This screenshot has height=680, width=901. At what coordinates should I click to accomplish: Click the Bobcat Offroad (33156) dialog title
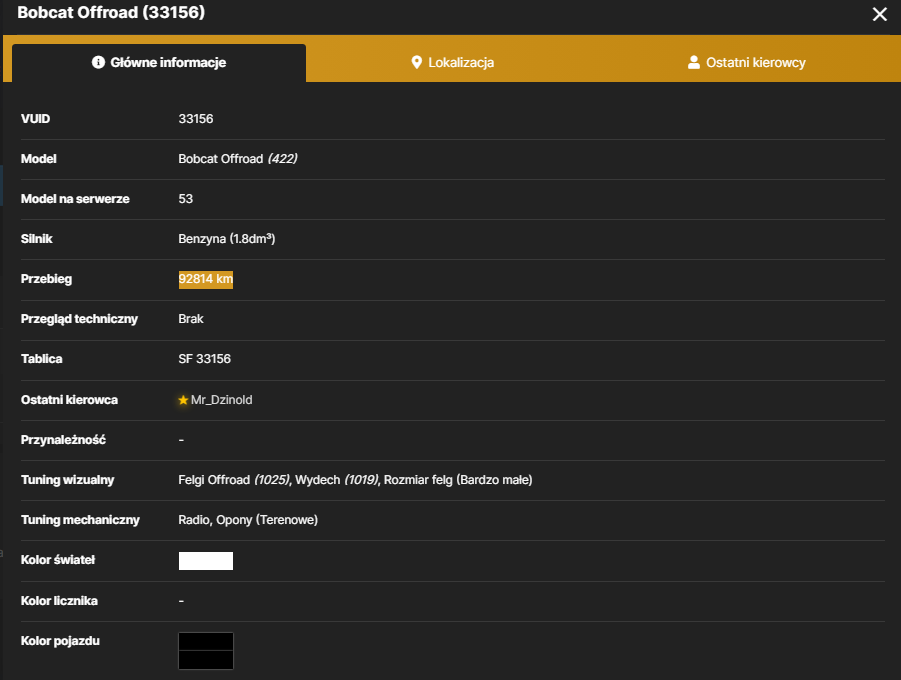pyautogui.click(x=111, y=13)
